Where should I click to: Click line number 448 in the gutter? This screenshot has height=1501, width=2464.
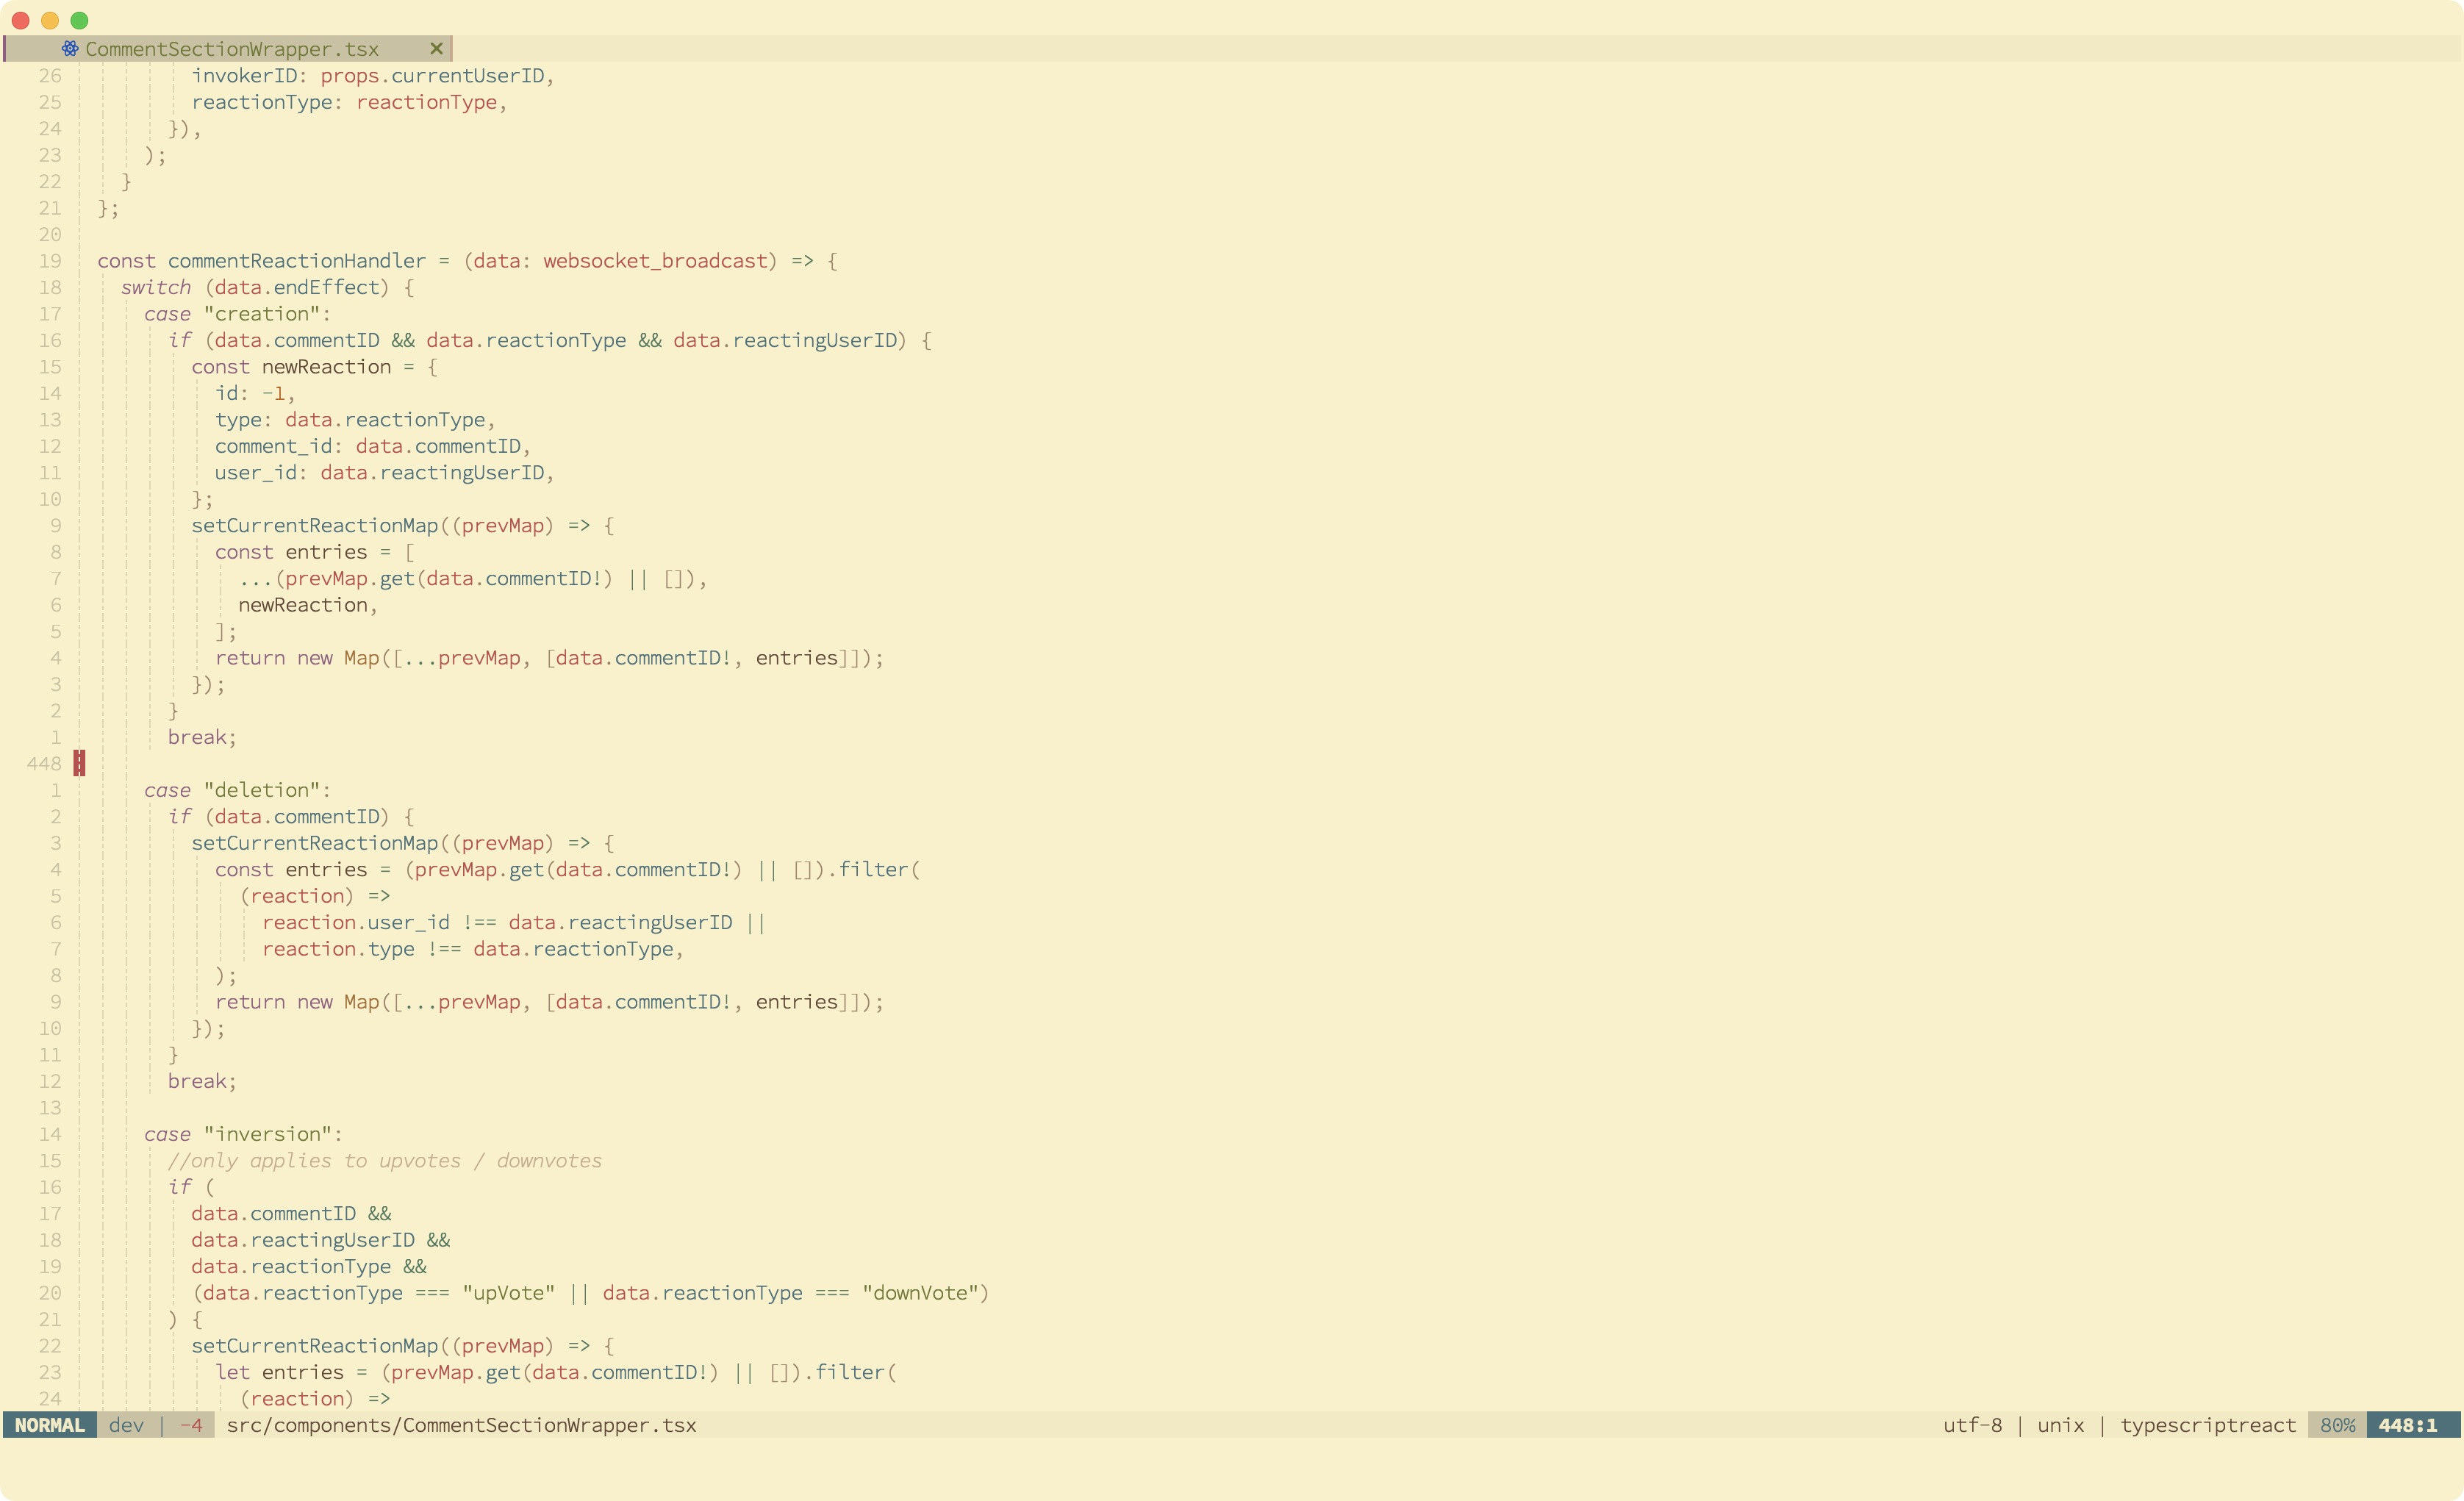[x=44, y=764]
